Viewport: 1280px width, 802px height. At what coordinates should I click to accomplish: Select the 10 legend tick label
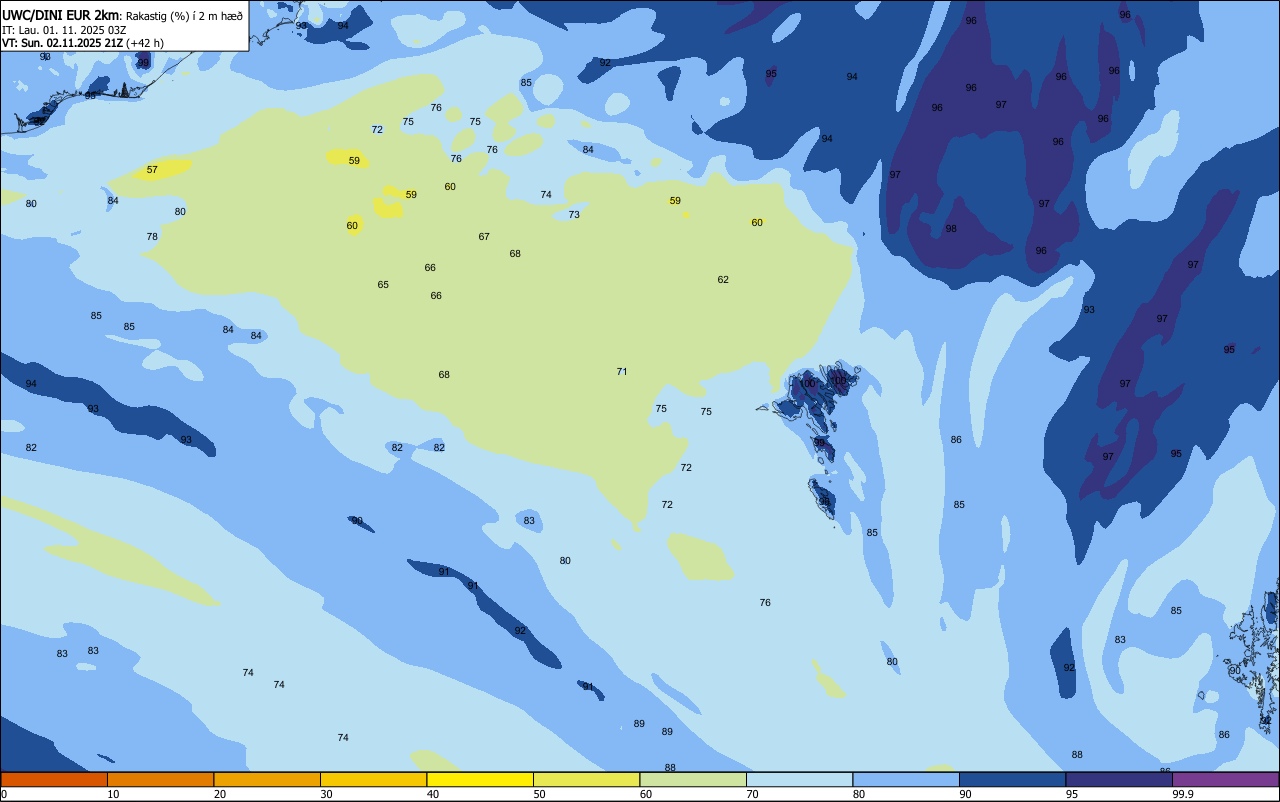coord(114,794)
